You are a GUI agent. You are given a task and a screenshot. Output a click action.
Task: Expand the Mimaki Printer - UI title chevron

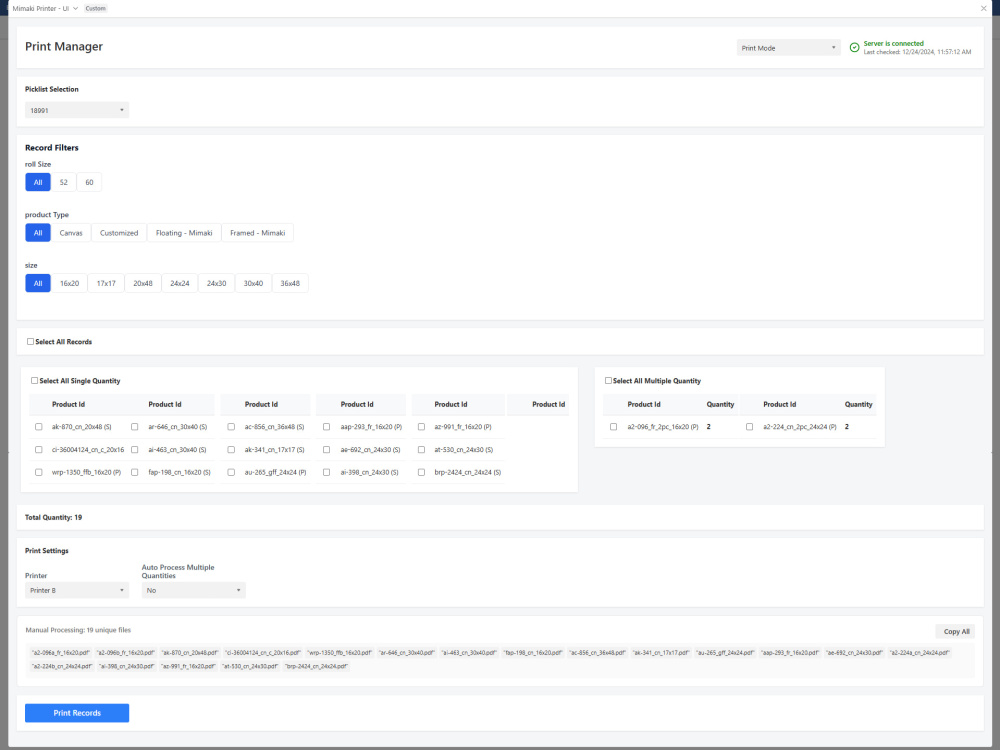pyautogui.click(x=75, y=8)
